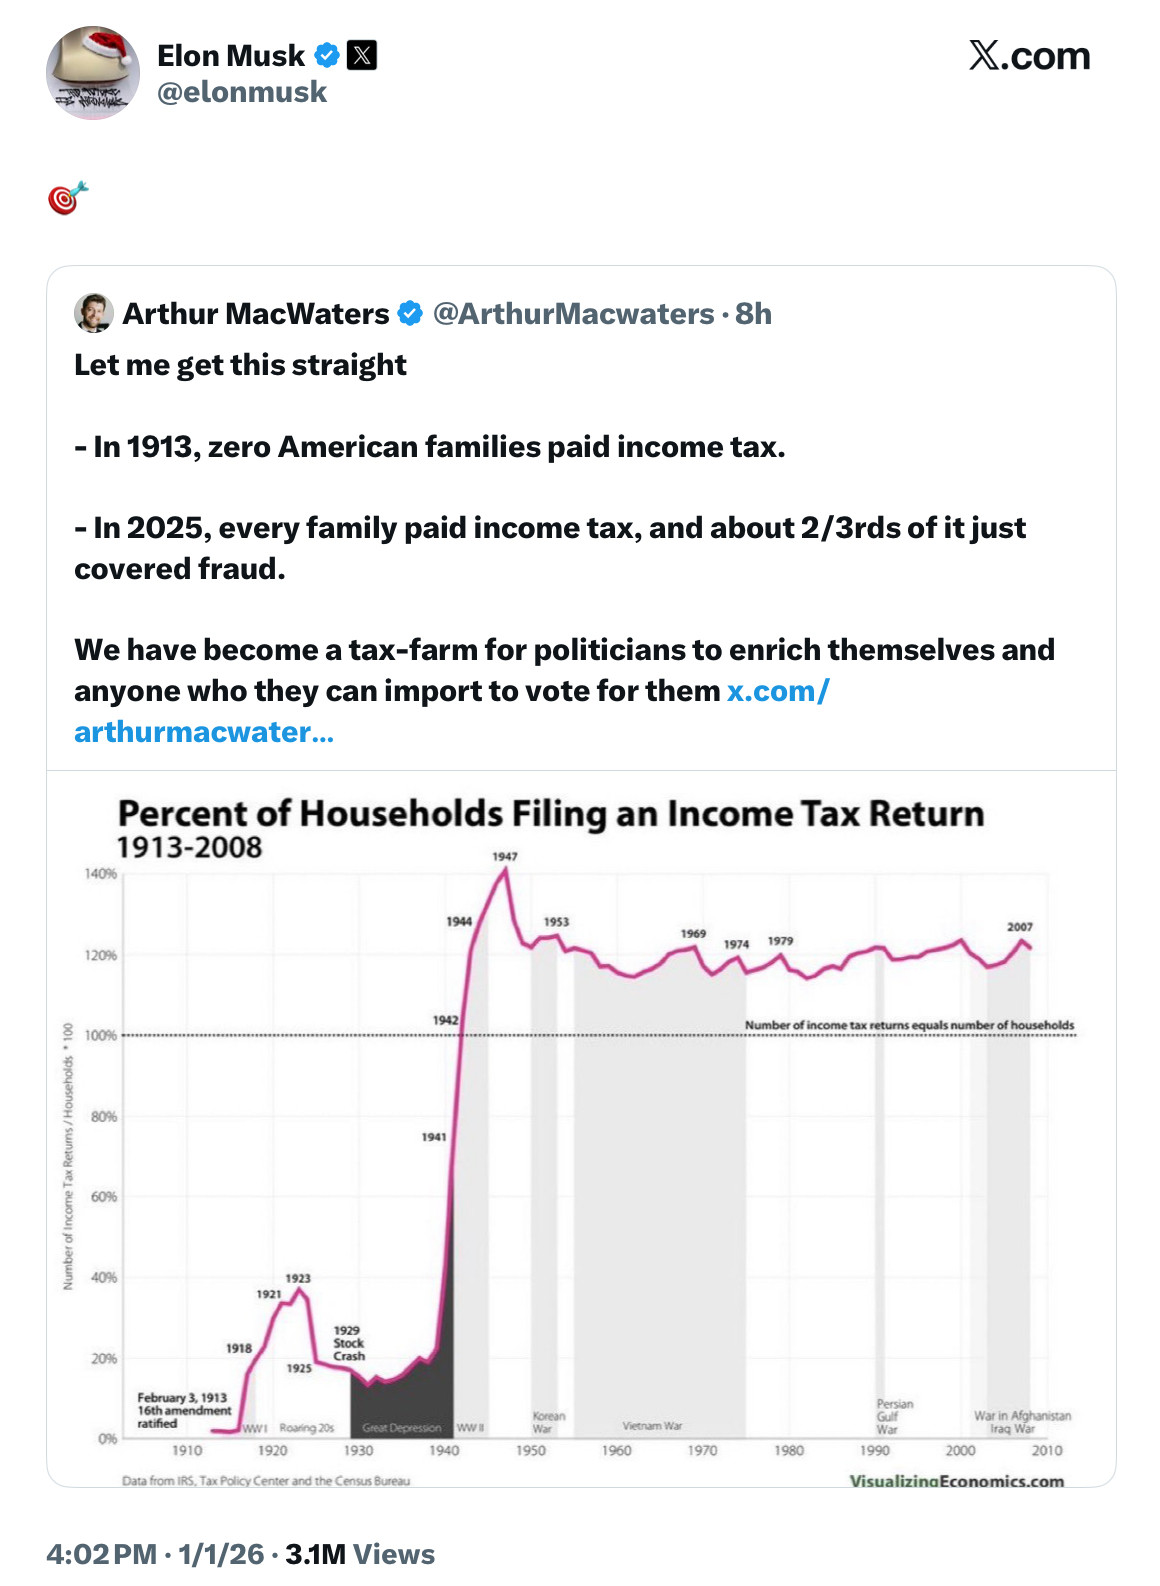The width and height of the screenshot is (1160, 1586).
Task: Open the @elonmusk handle
Action: tap(242, 92)
